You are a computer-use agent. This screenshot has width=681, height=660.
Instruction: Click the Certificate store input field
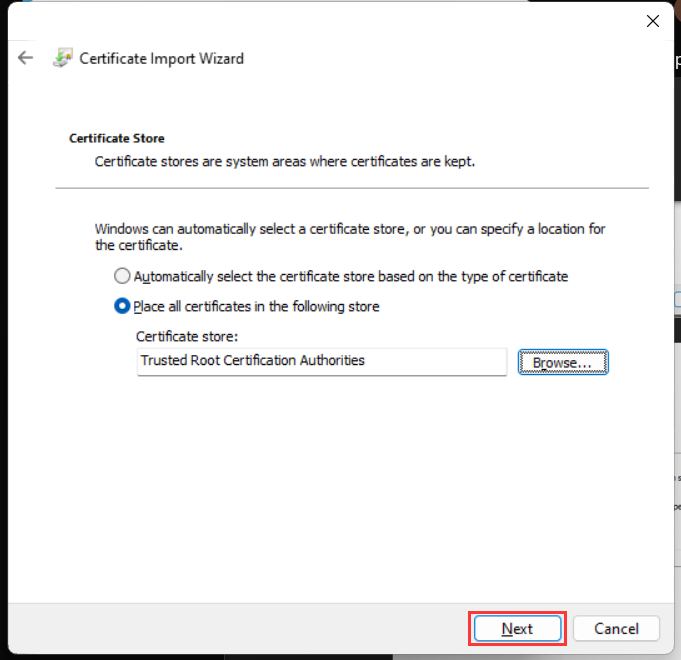(x=322, y=362)
